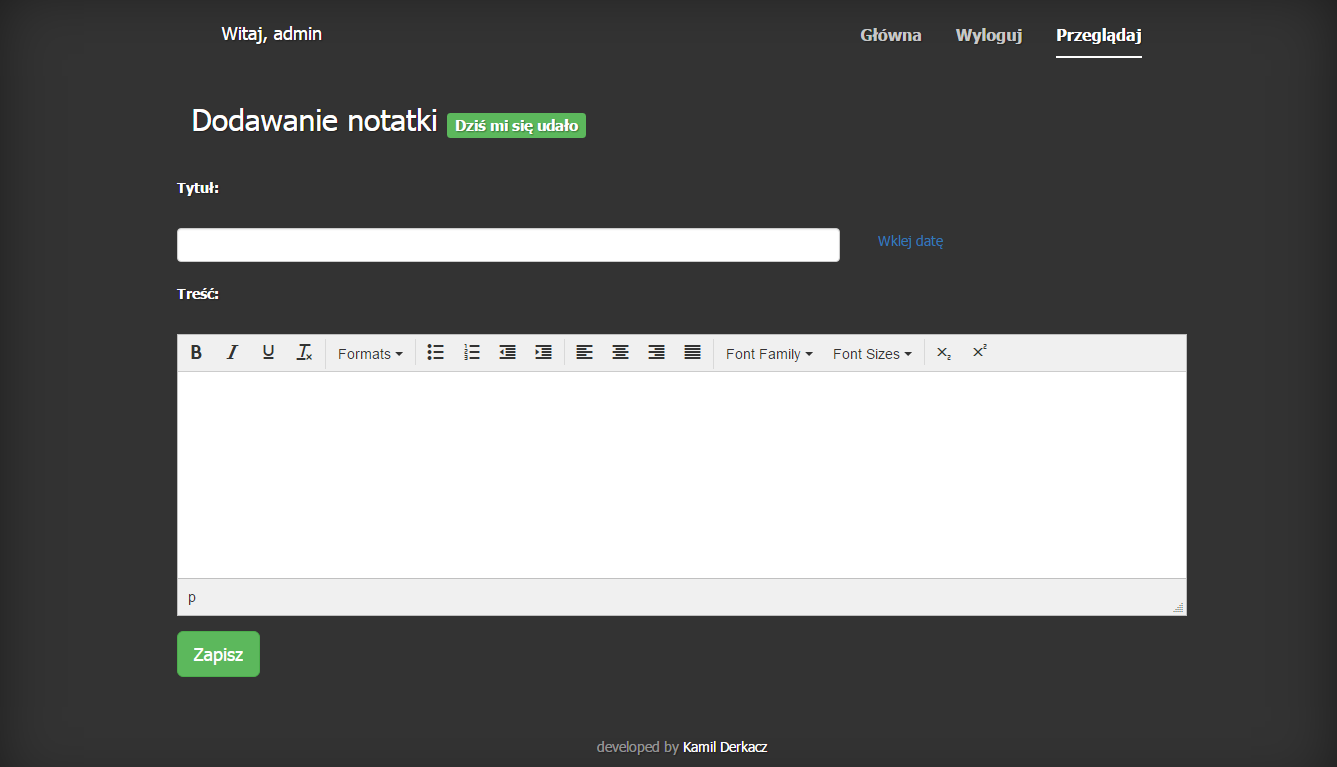The image size is (1337, 767).
Task: Focus the Tytuł input field
Action: [x=508, y=245]
